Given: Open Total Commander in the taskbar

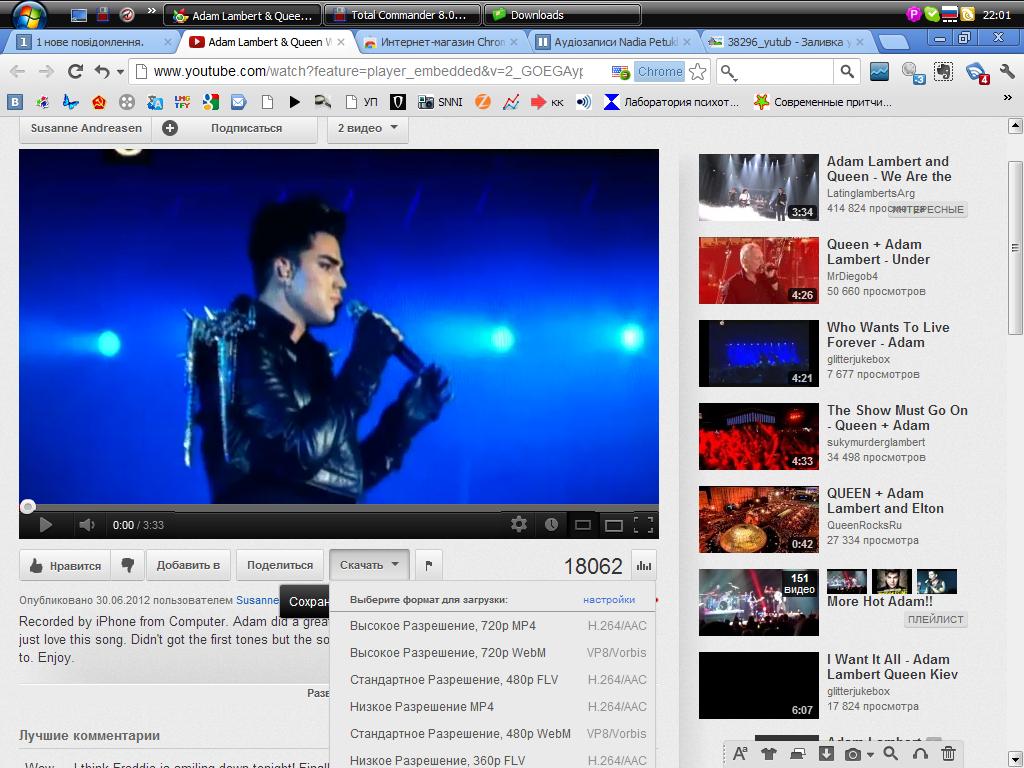Looking at the screenshot, I should (402, 14).
